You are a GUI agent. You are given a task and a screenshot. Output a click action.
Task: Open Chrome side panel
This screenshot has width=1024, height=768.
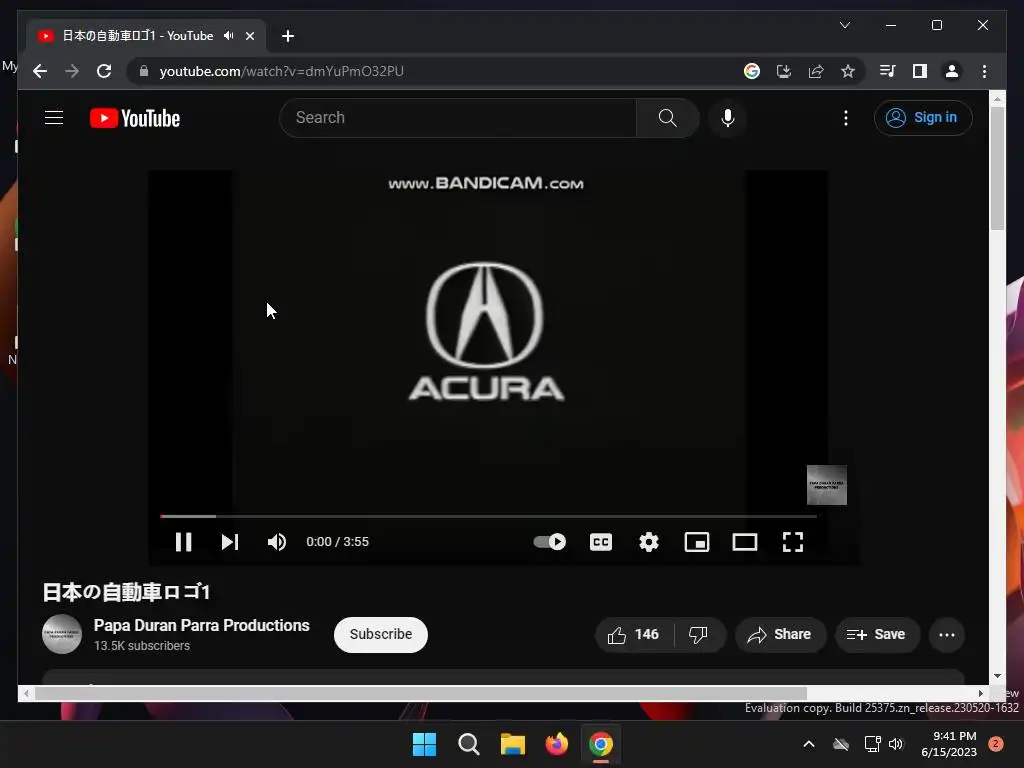tap(920, 71)
